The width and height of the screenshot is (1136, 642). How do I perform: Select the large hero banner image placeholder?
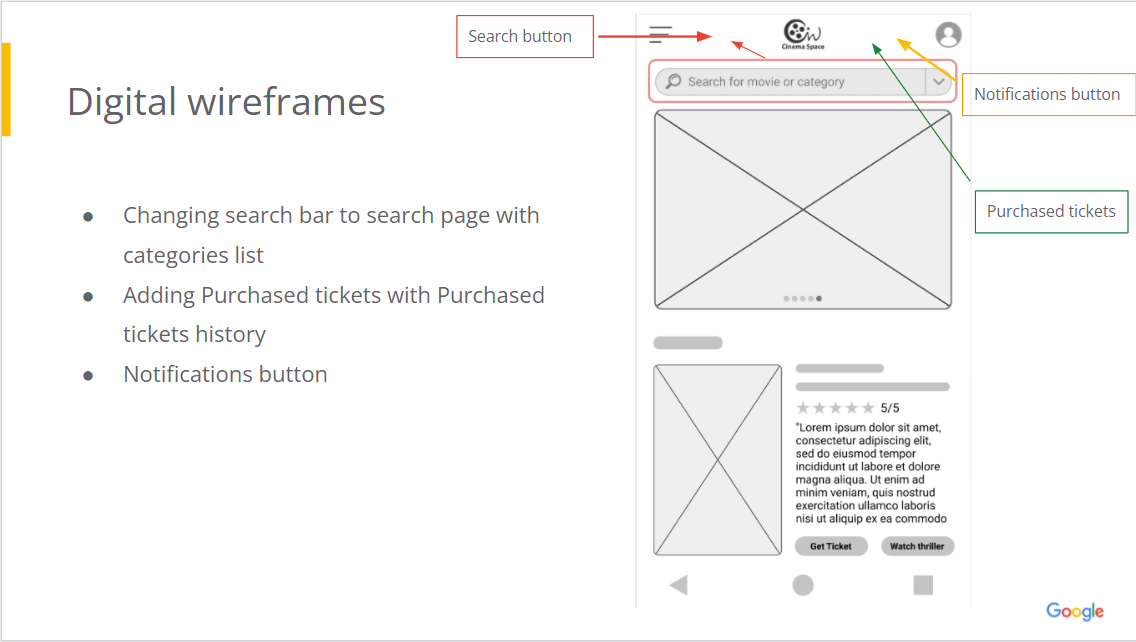[803, 209]
